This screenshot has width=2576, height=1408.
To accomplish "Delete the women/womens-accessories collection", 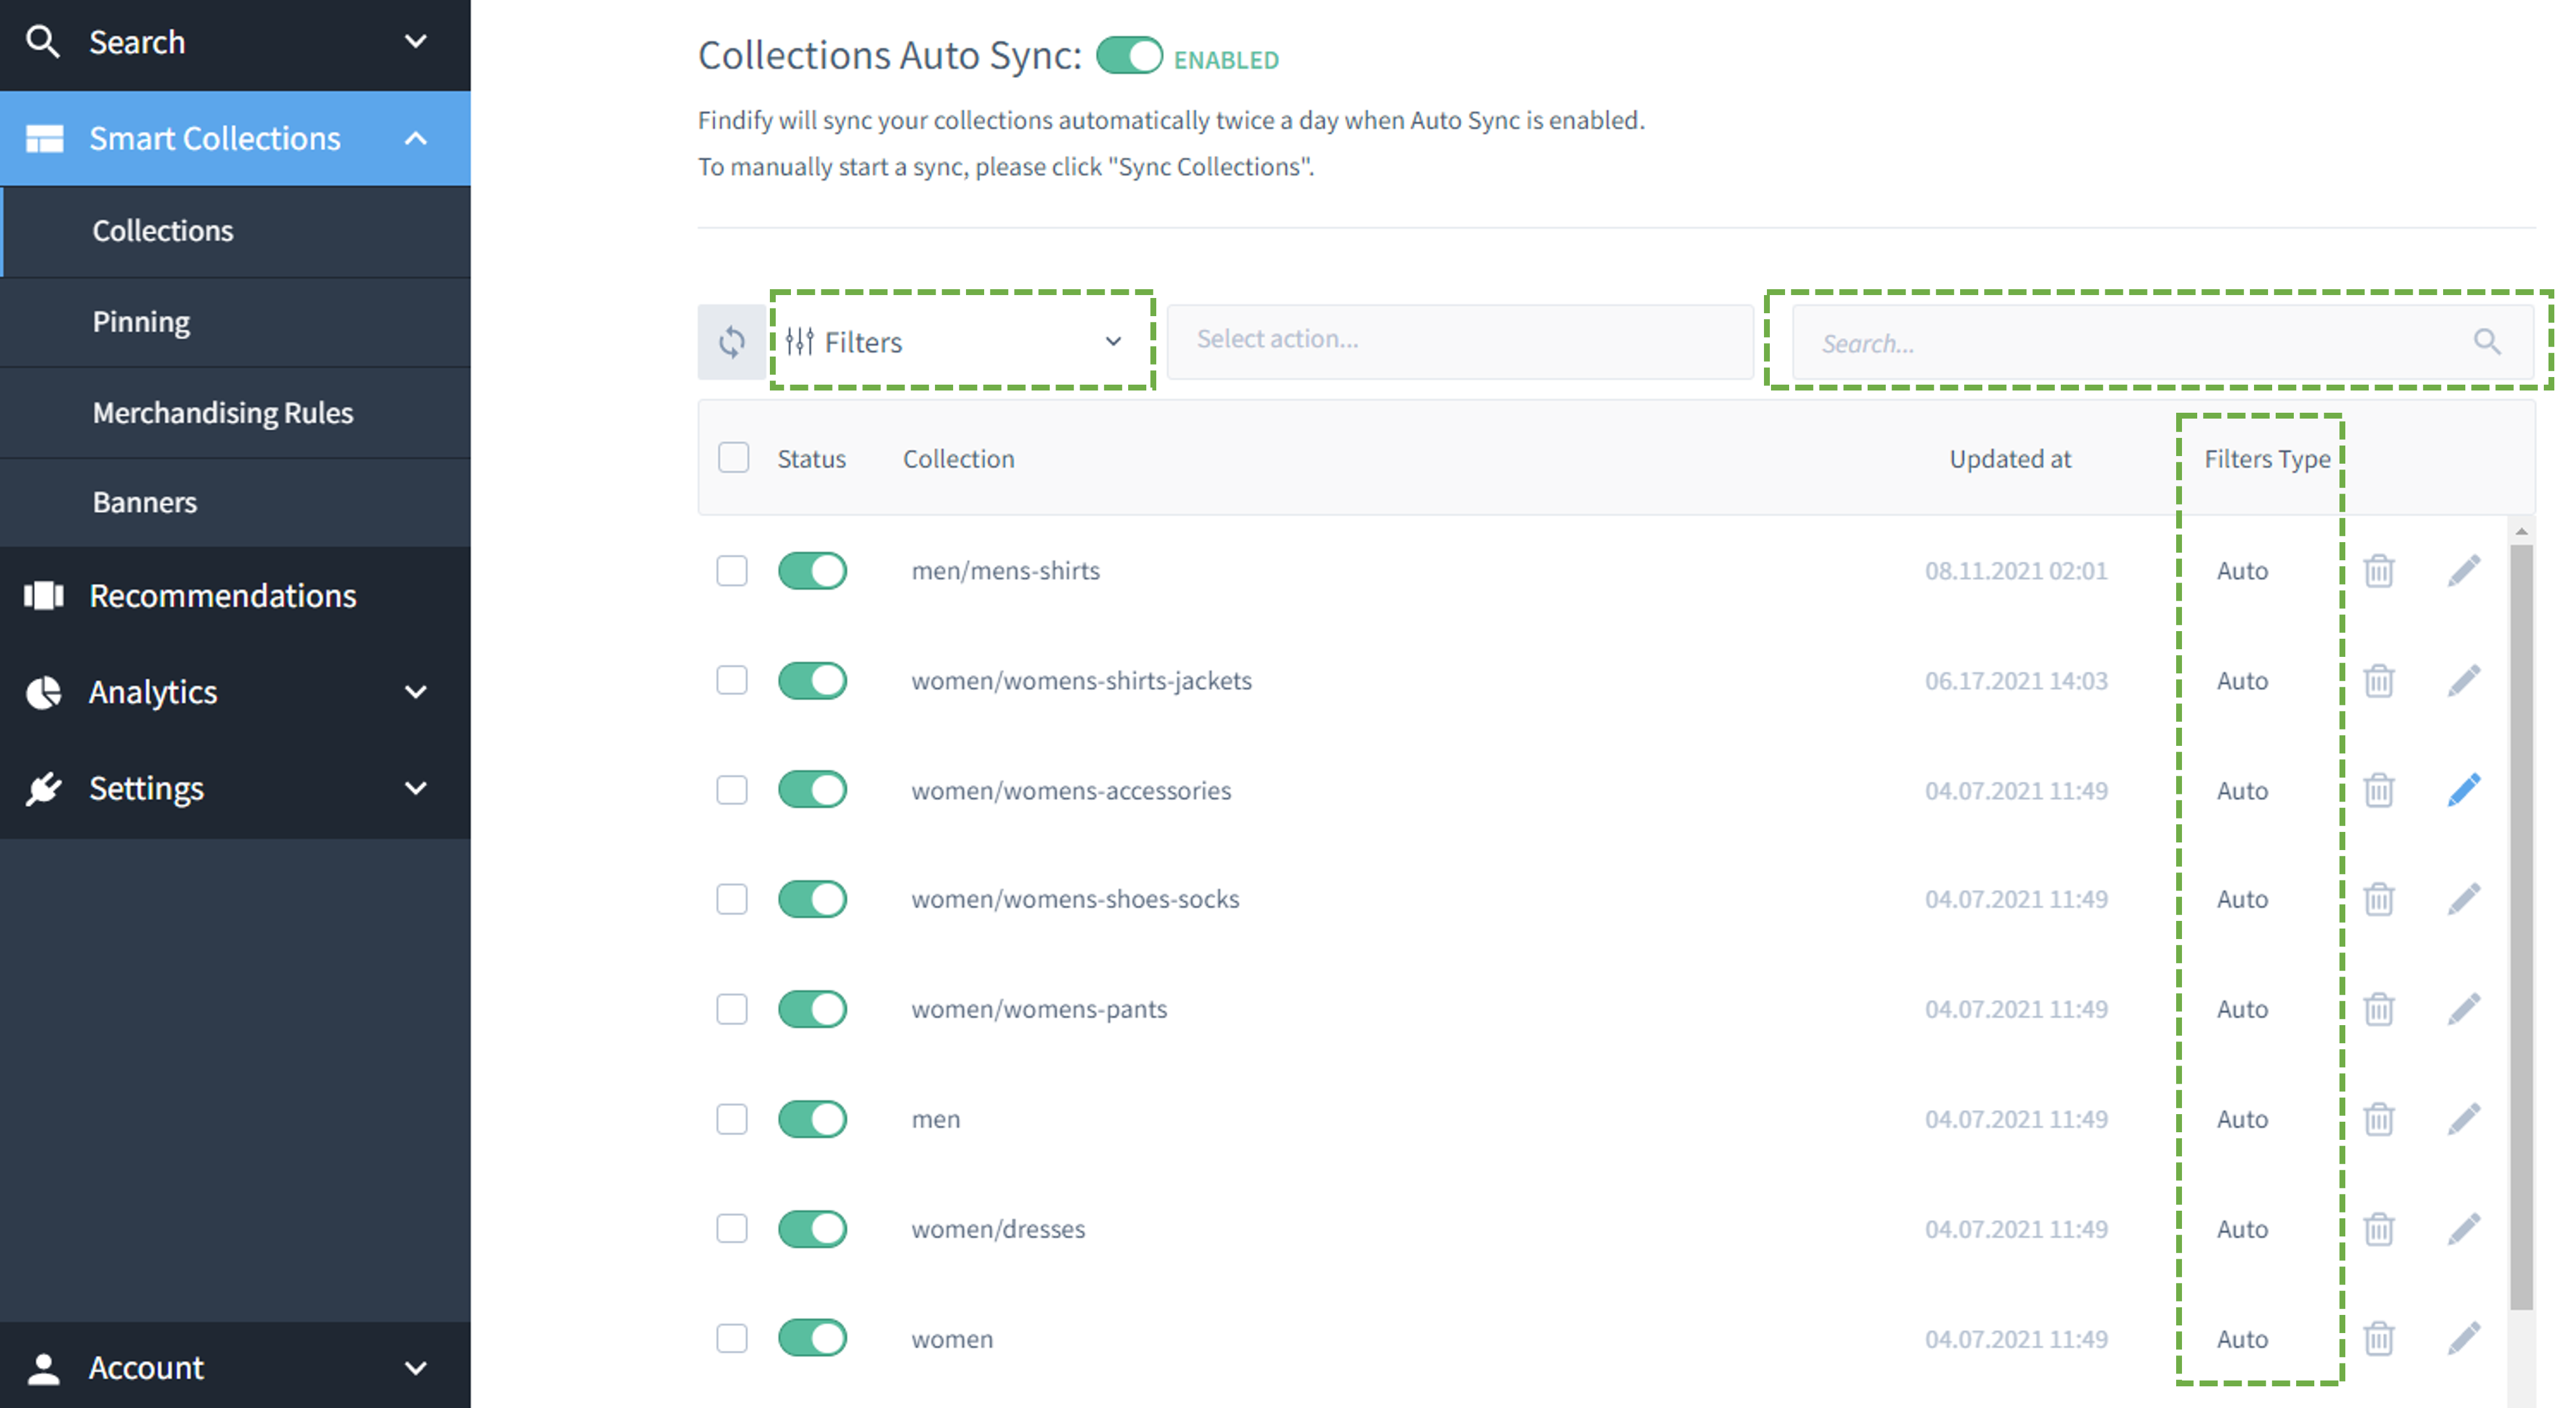I will pyautogui.click(x=2378, y=790).
